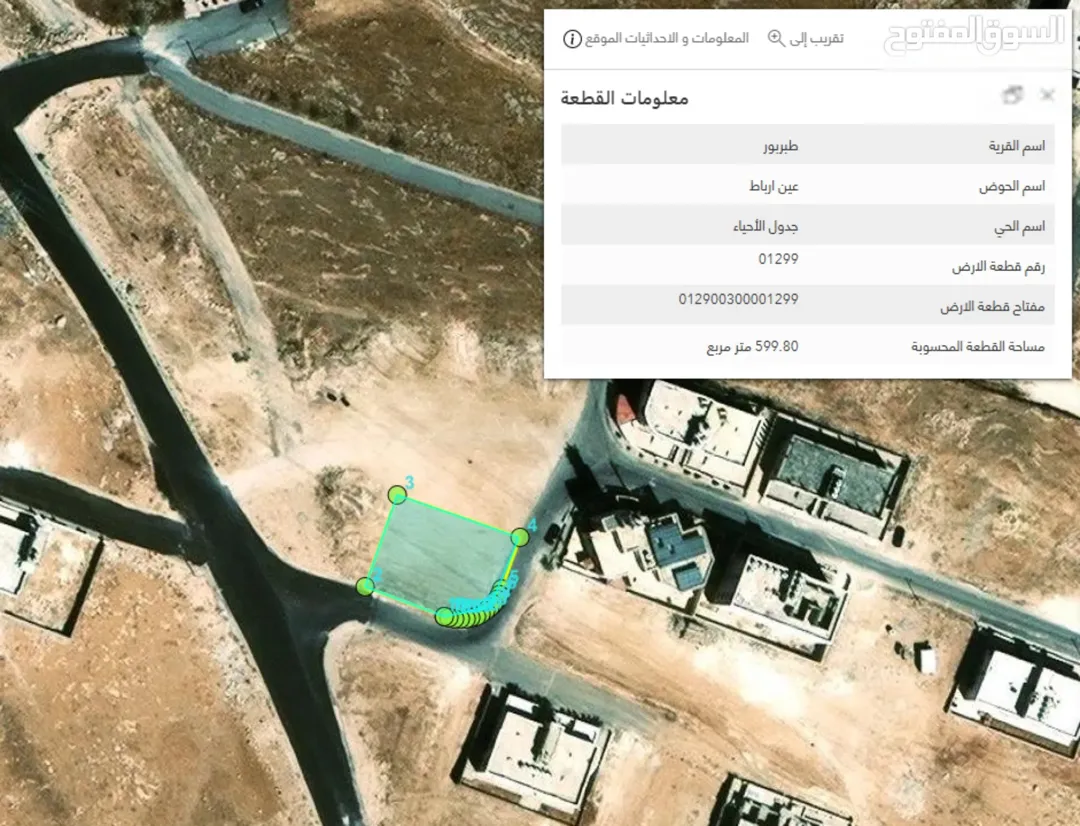Click the zoom-in magnifier icon

point(776,39)
